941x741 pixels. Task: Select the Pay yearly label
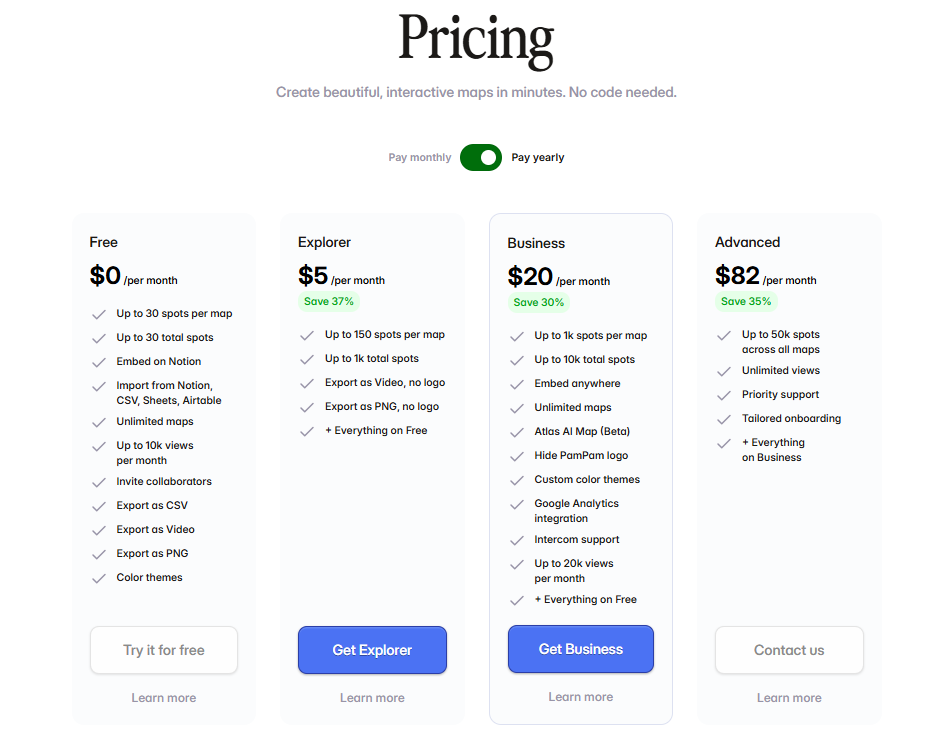538,158
